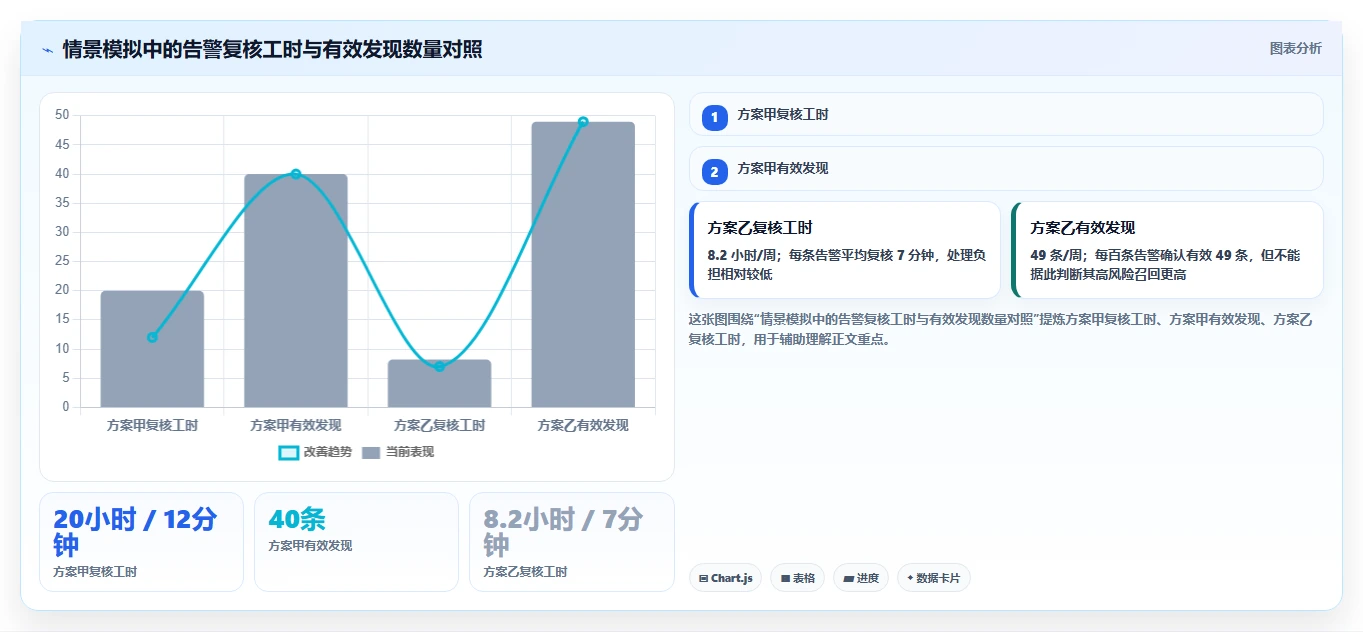The height and width of the screenshot is (632, 1363).
Task: Click the 当前表现 legend color box
Action: (371, 452)
